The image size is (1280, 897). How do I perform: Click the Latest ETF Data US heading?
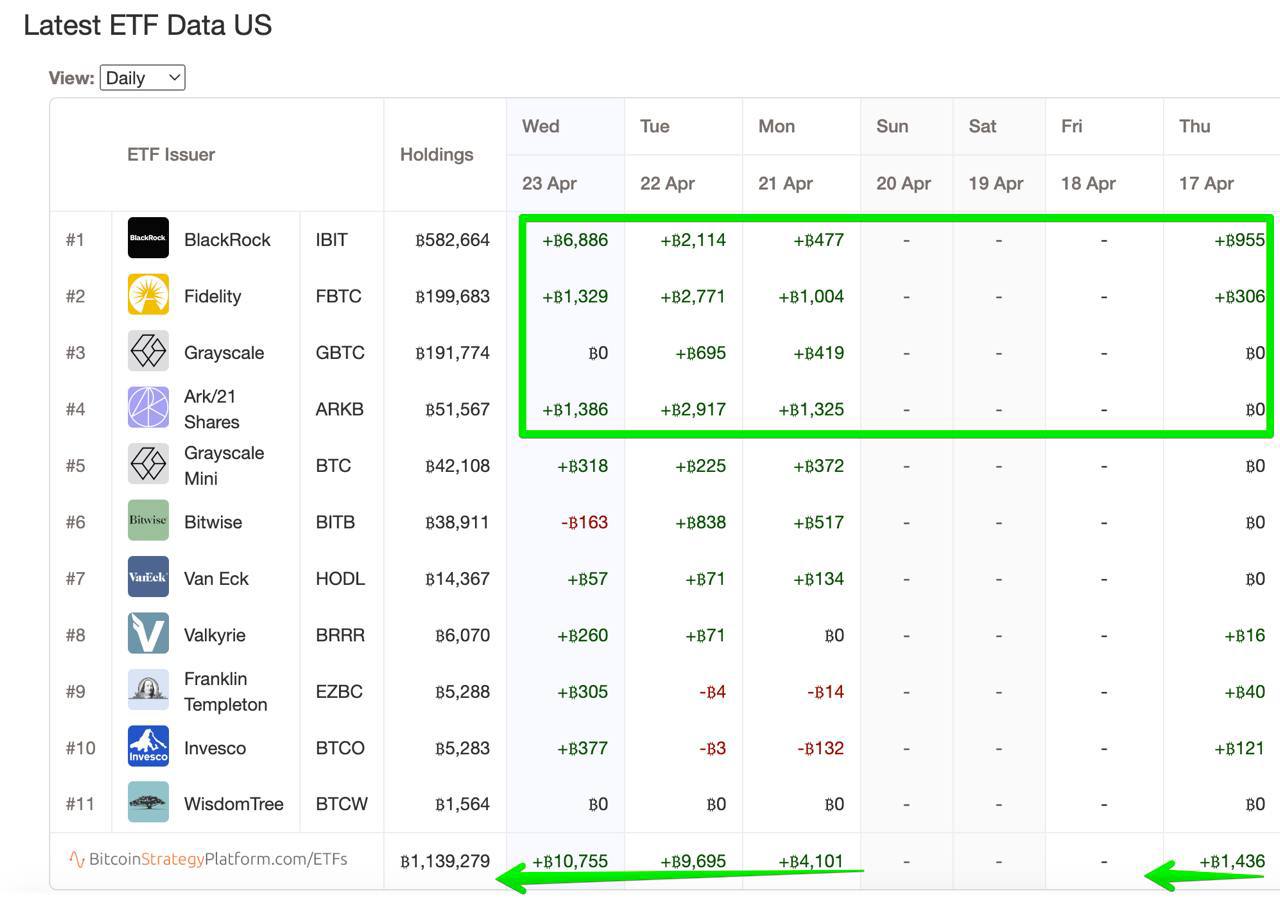(148, 25)
